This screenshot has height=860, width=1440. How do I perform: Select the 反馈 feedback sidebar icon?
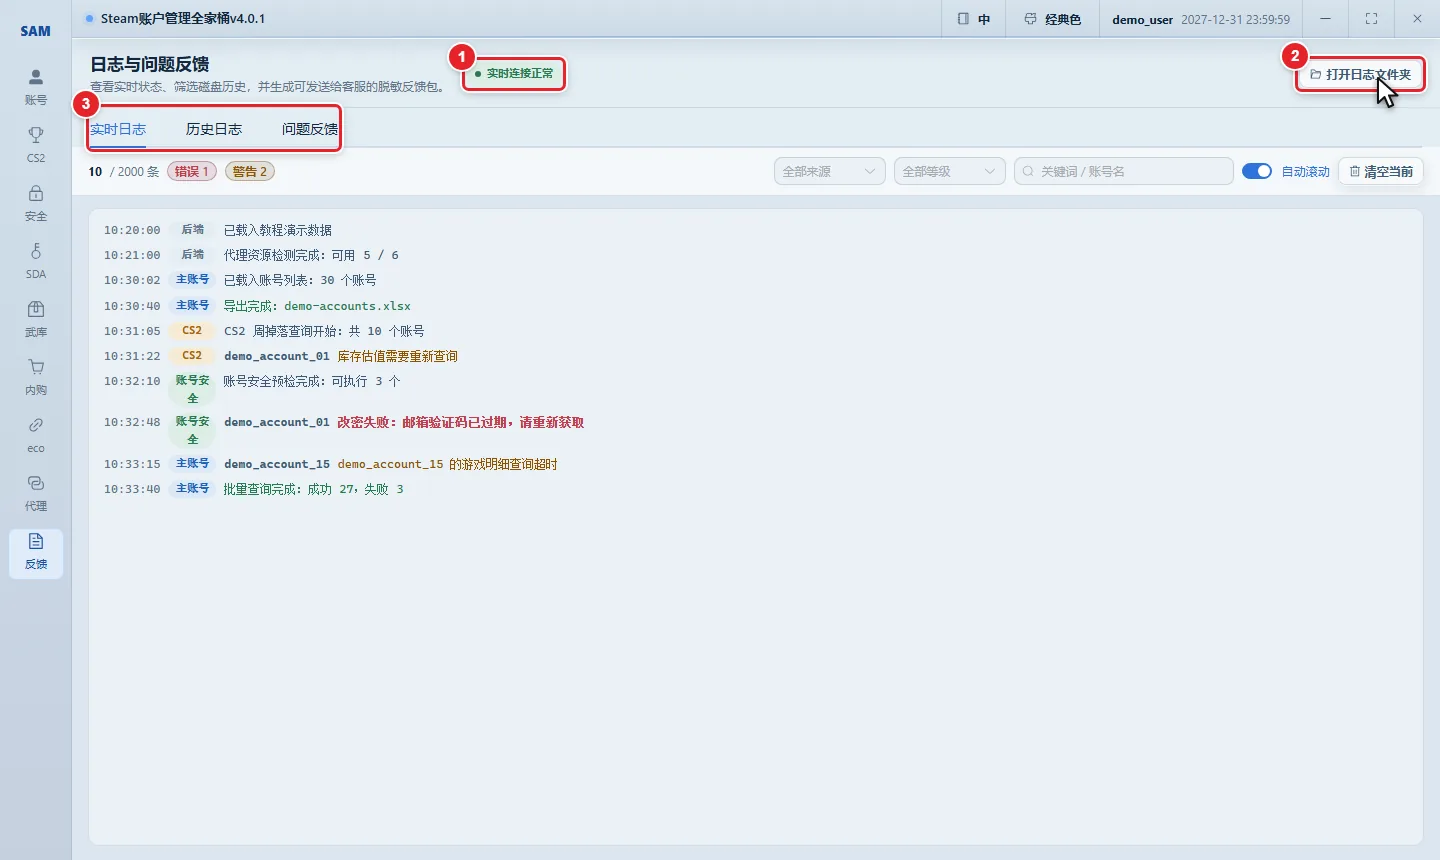pyautogui.click(x=36, y=553)
